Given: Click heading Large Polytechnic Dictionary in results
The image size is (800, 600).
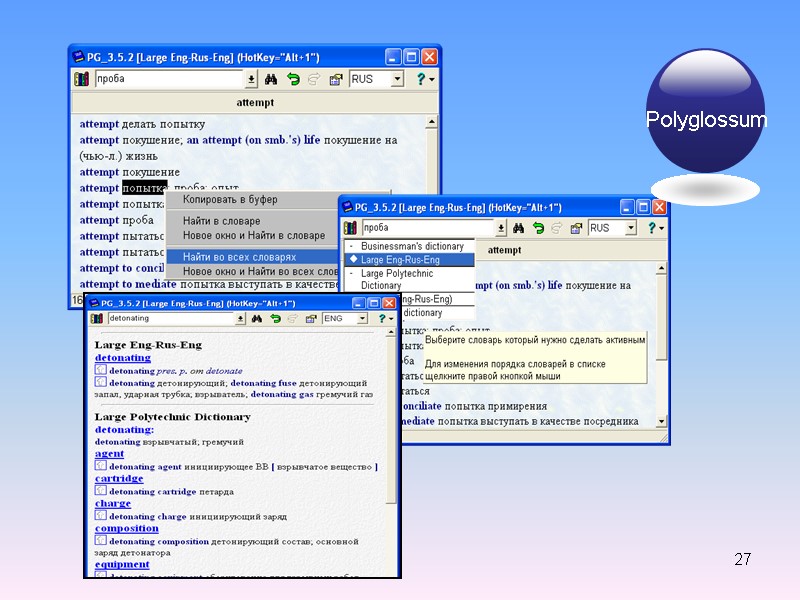Looking at the screenshot, I should [x=172, y=417].
